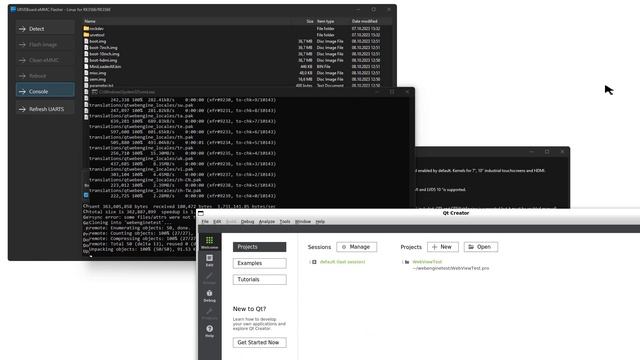
Task: Click the New to Qt? heading
Action: pos(249,309)
